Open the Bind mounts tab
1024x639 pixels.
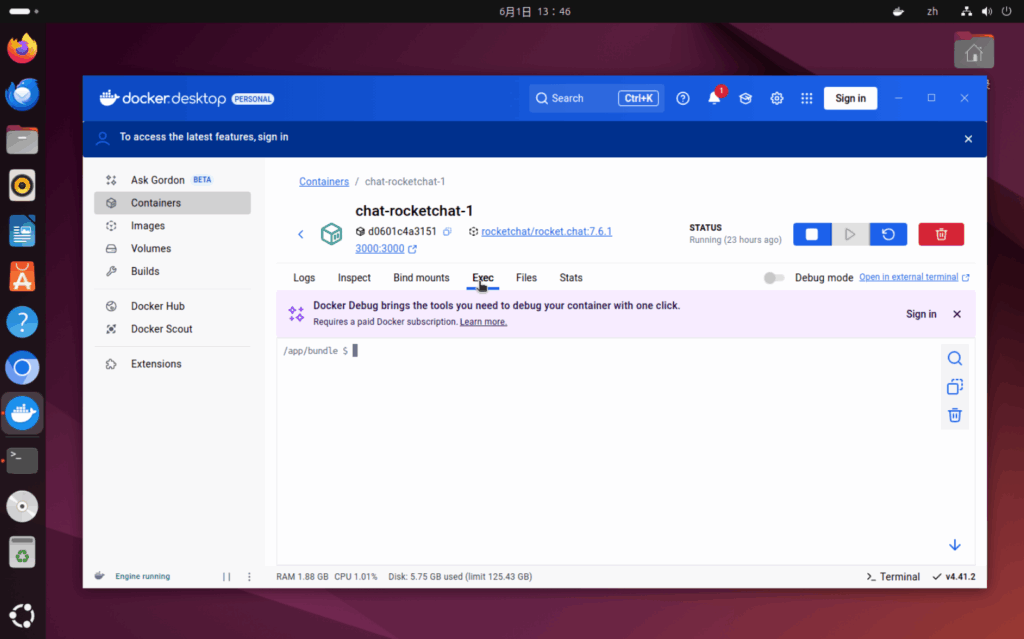(x=421, y=278)
